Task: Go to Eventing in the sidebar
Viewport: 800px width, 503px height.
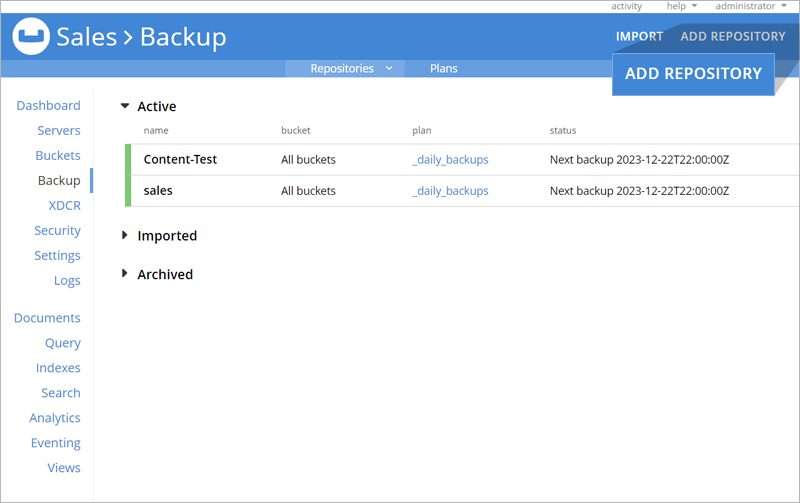Action: [x=56, y=443]
